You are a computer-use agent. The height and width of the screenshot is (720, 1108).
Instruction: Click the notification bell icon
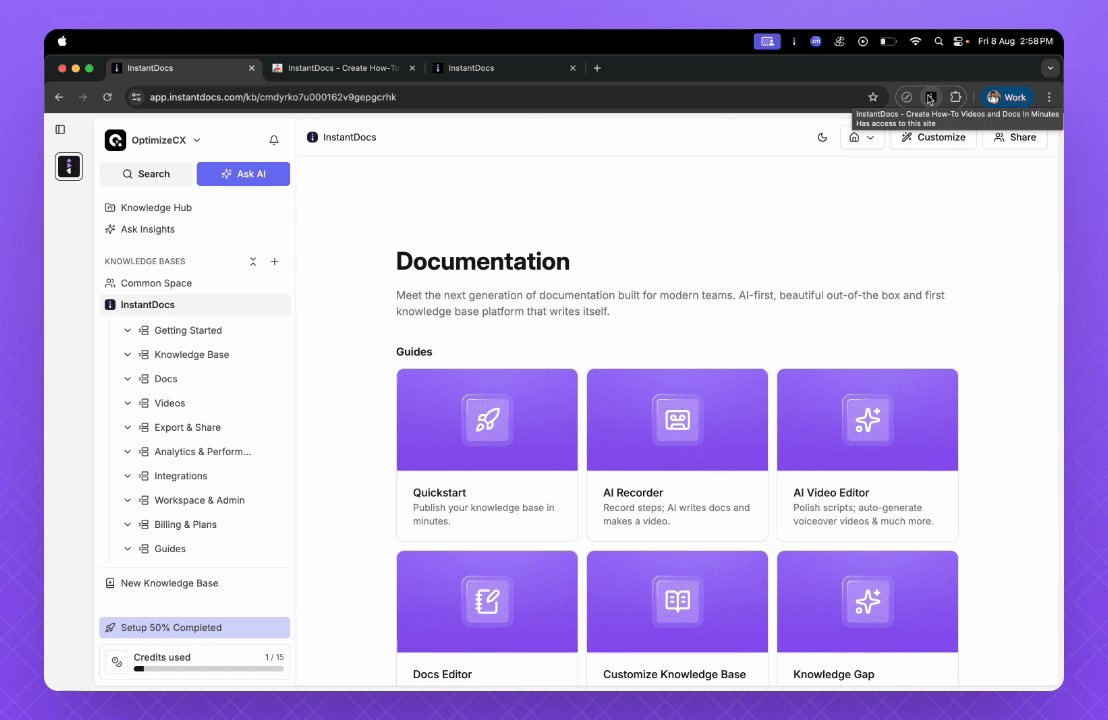274,141
